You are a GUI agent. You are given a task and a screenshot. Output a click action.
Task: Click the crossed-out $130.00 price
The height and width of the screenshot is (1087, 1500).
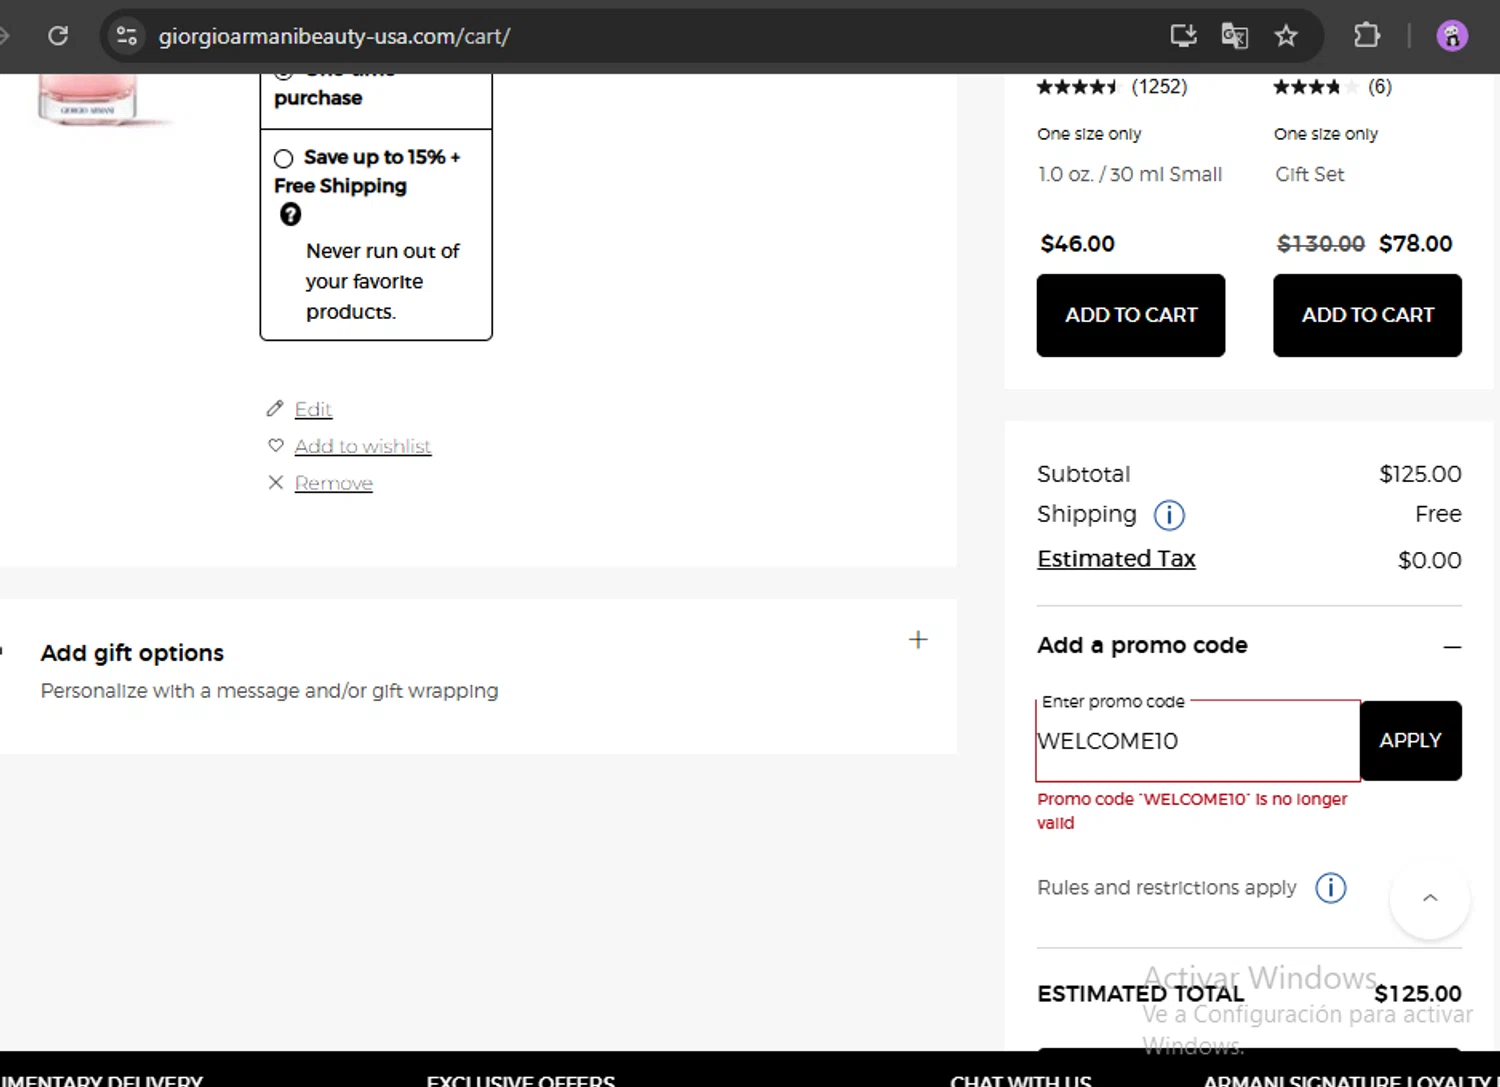click(1321, 243)
